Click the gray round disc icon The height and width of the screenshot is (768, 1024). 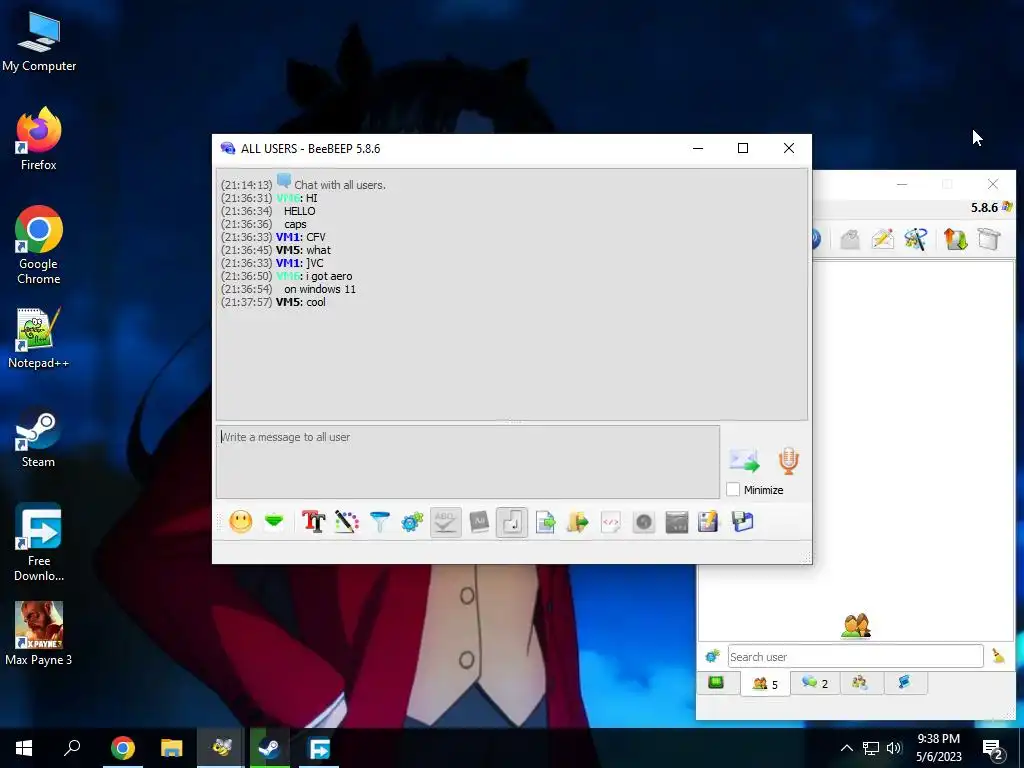[x=644, y=522]
